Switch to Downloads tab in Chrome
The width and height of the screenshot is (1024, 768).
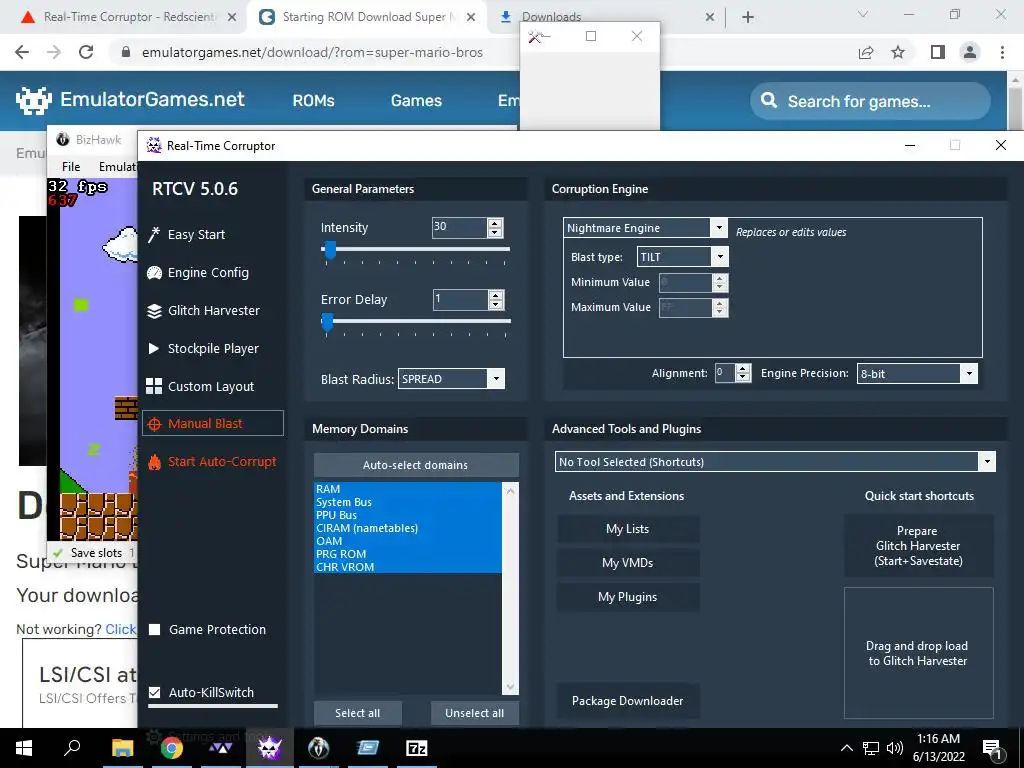551,17
